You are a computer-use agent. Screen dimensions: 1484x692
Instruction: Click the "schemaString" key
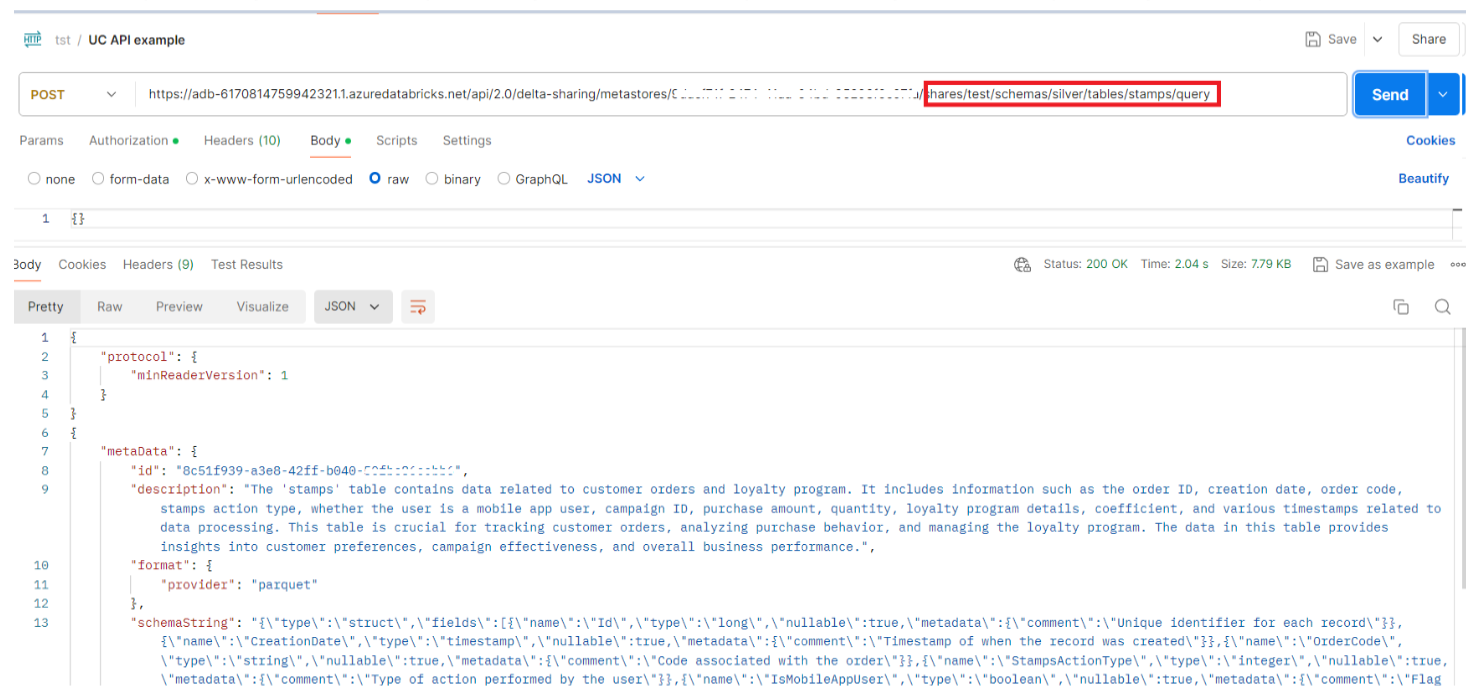point(186,623)
